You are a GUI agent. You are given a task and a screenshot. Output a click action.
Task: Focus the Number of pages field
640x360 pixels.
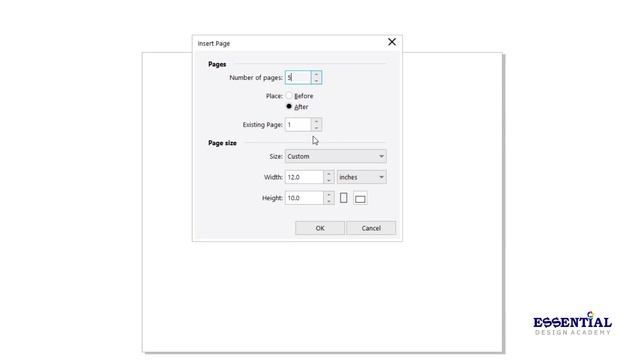click(x=298, y=78)
